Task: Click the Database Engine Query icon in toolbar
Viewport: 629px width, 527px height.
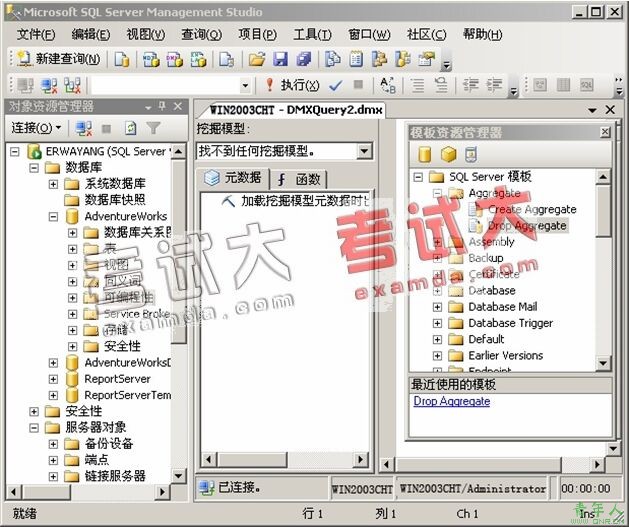Action: coord(122,59)
